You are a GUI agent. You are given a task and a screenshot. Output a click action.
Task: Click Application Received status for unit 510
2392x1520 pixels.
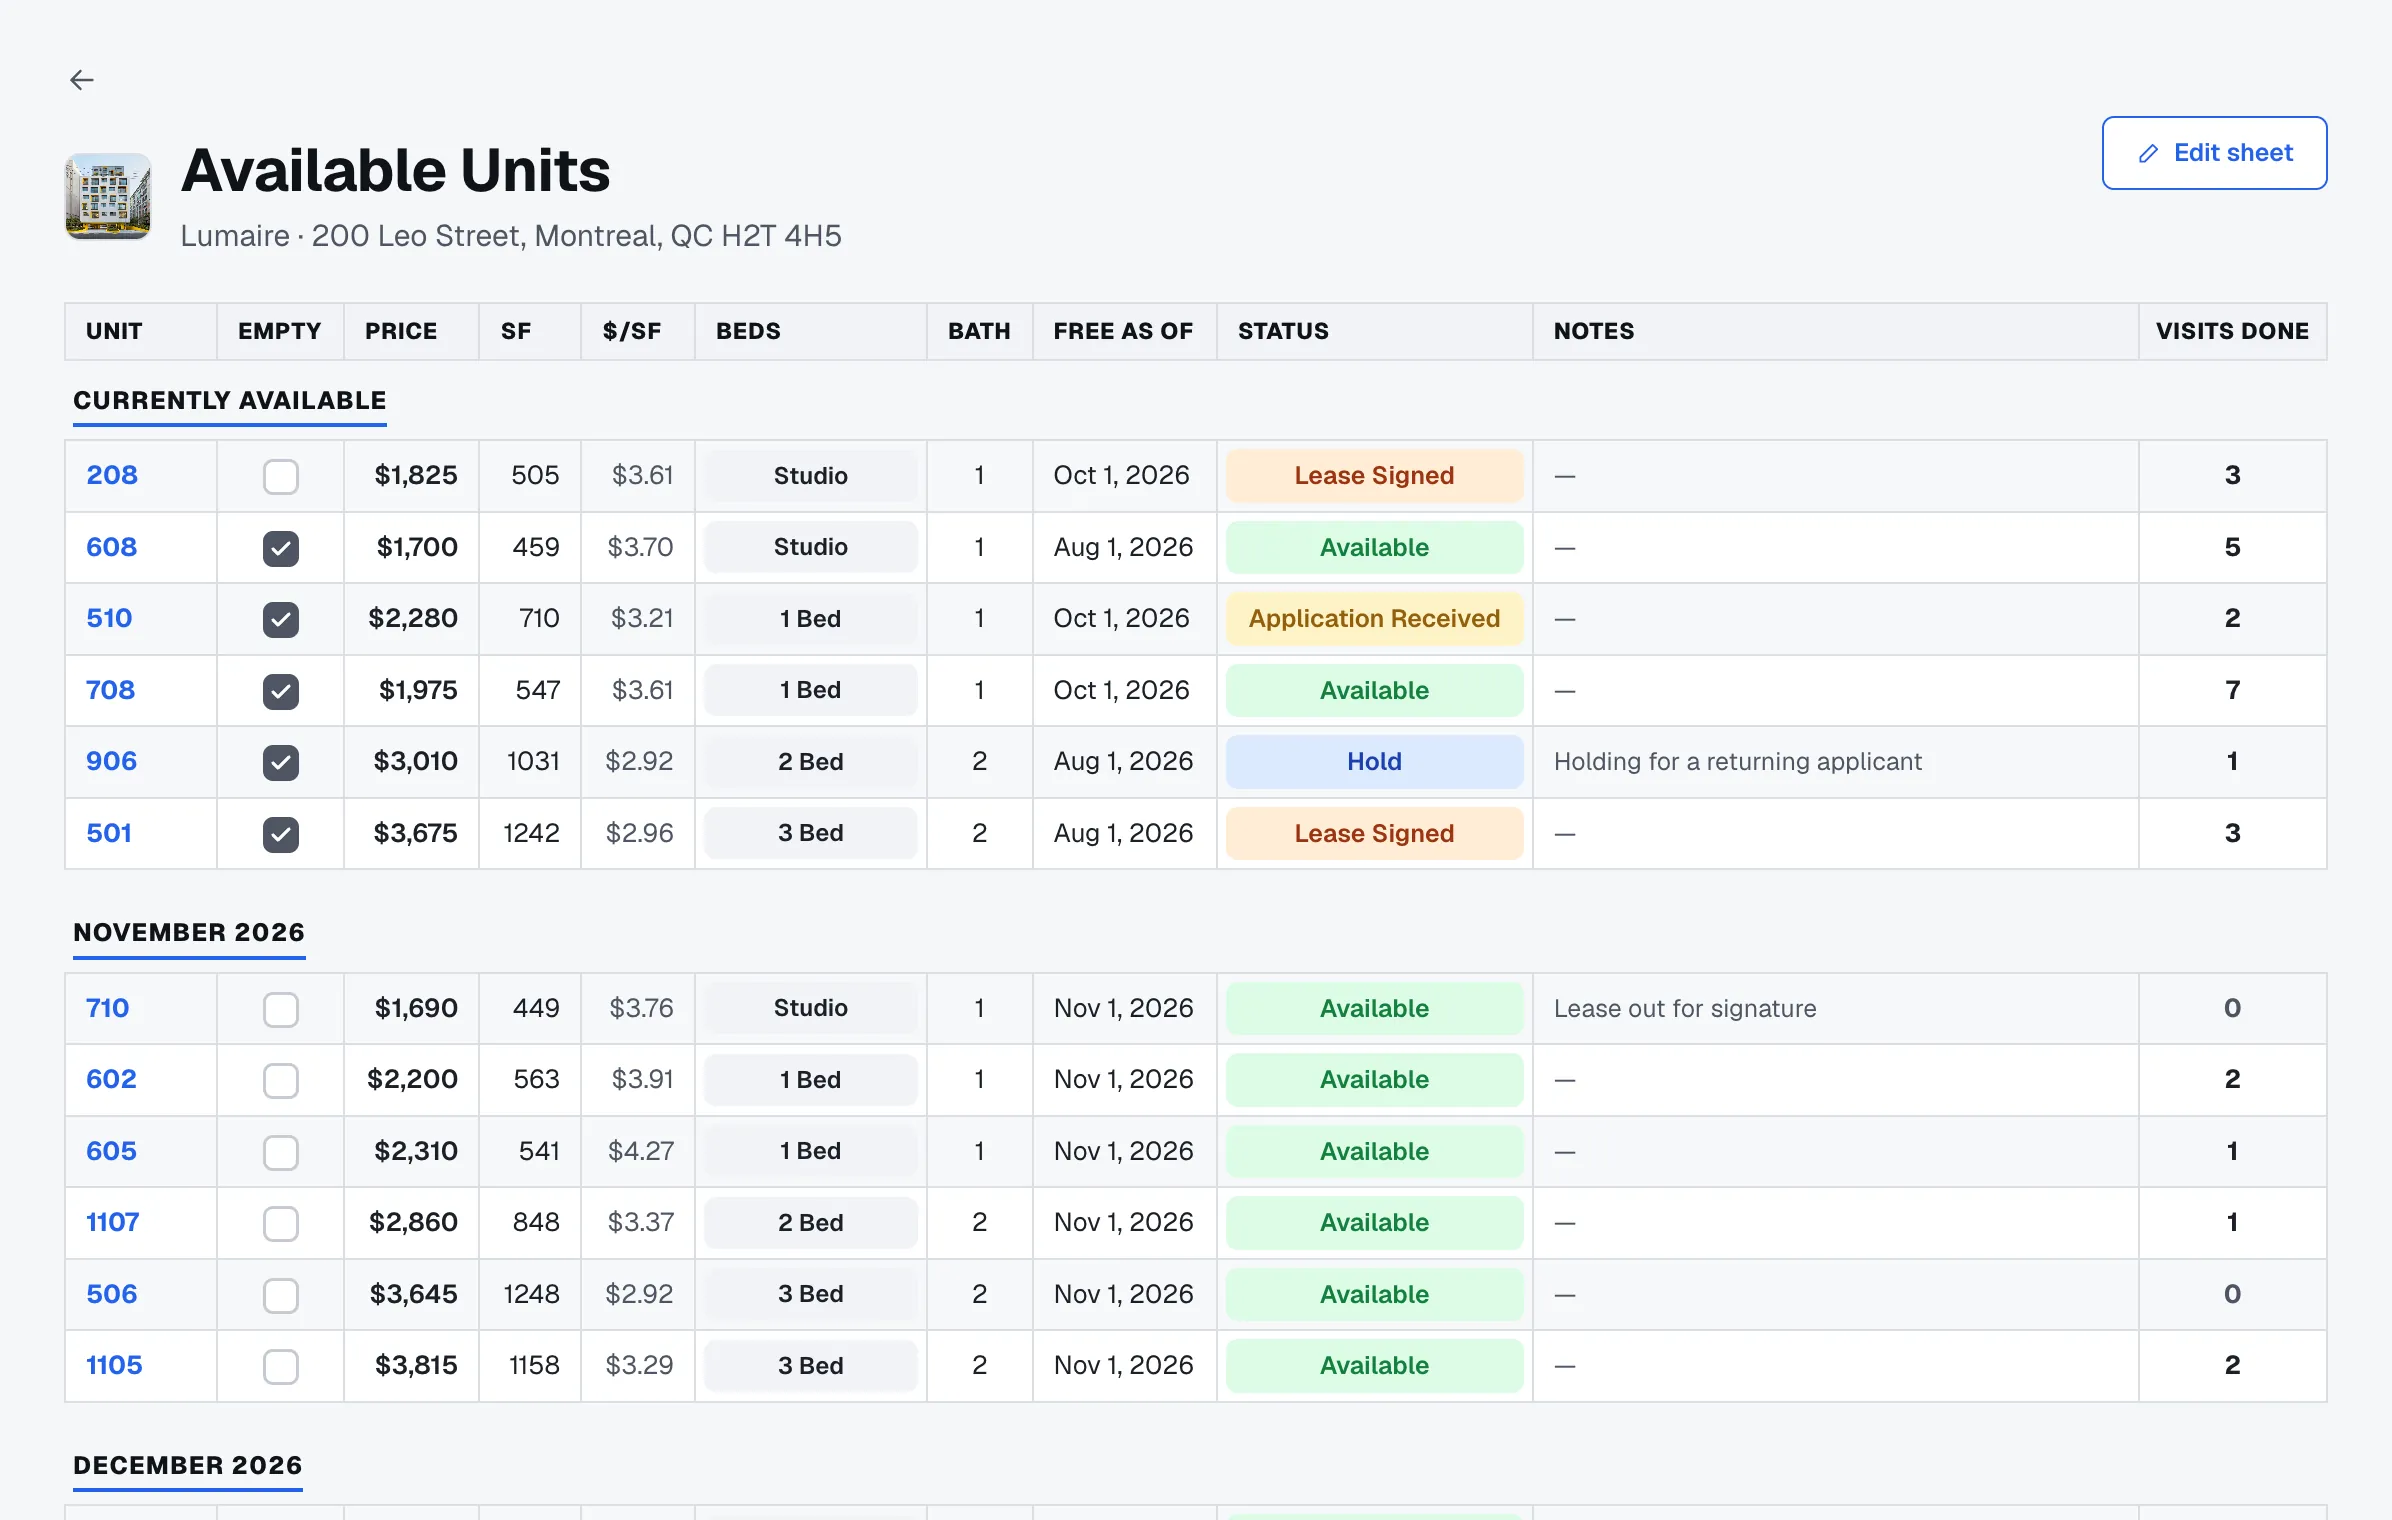pyautogui.click(x=1374, y=619)
